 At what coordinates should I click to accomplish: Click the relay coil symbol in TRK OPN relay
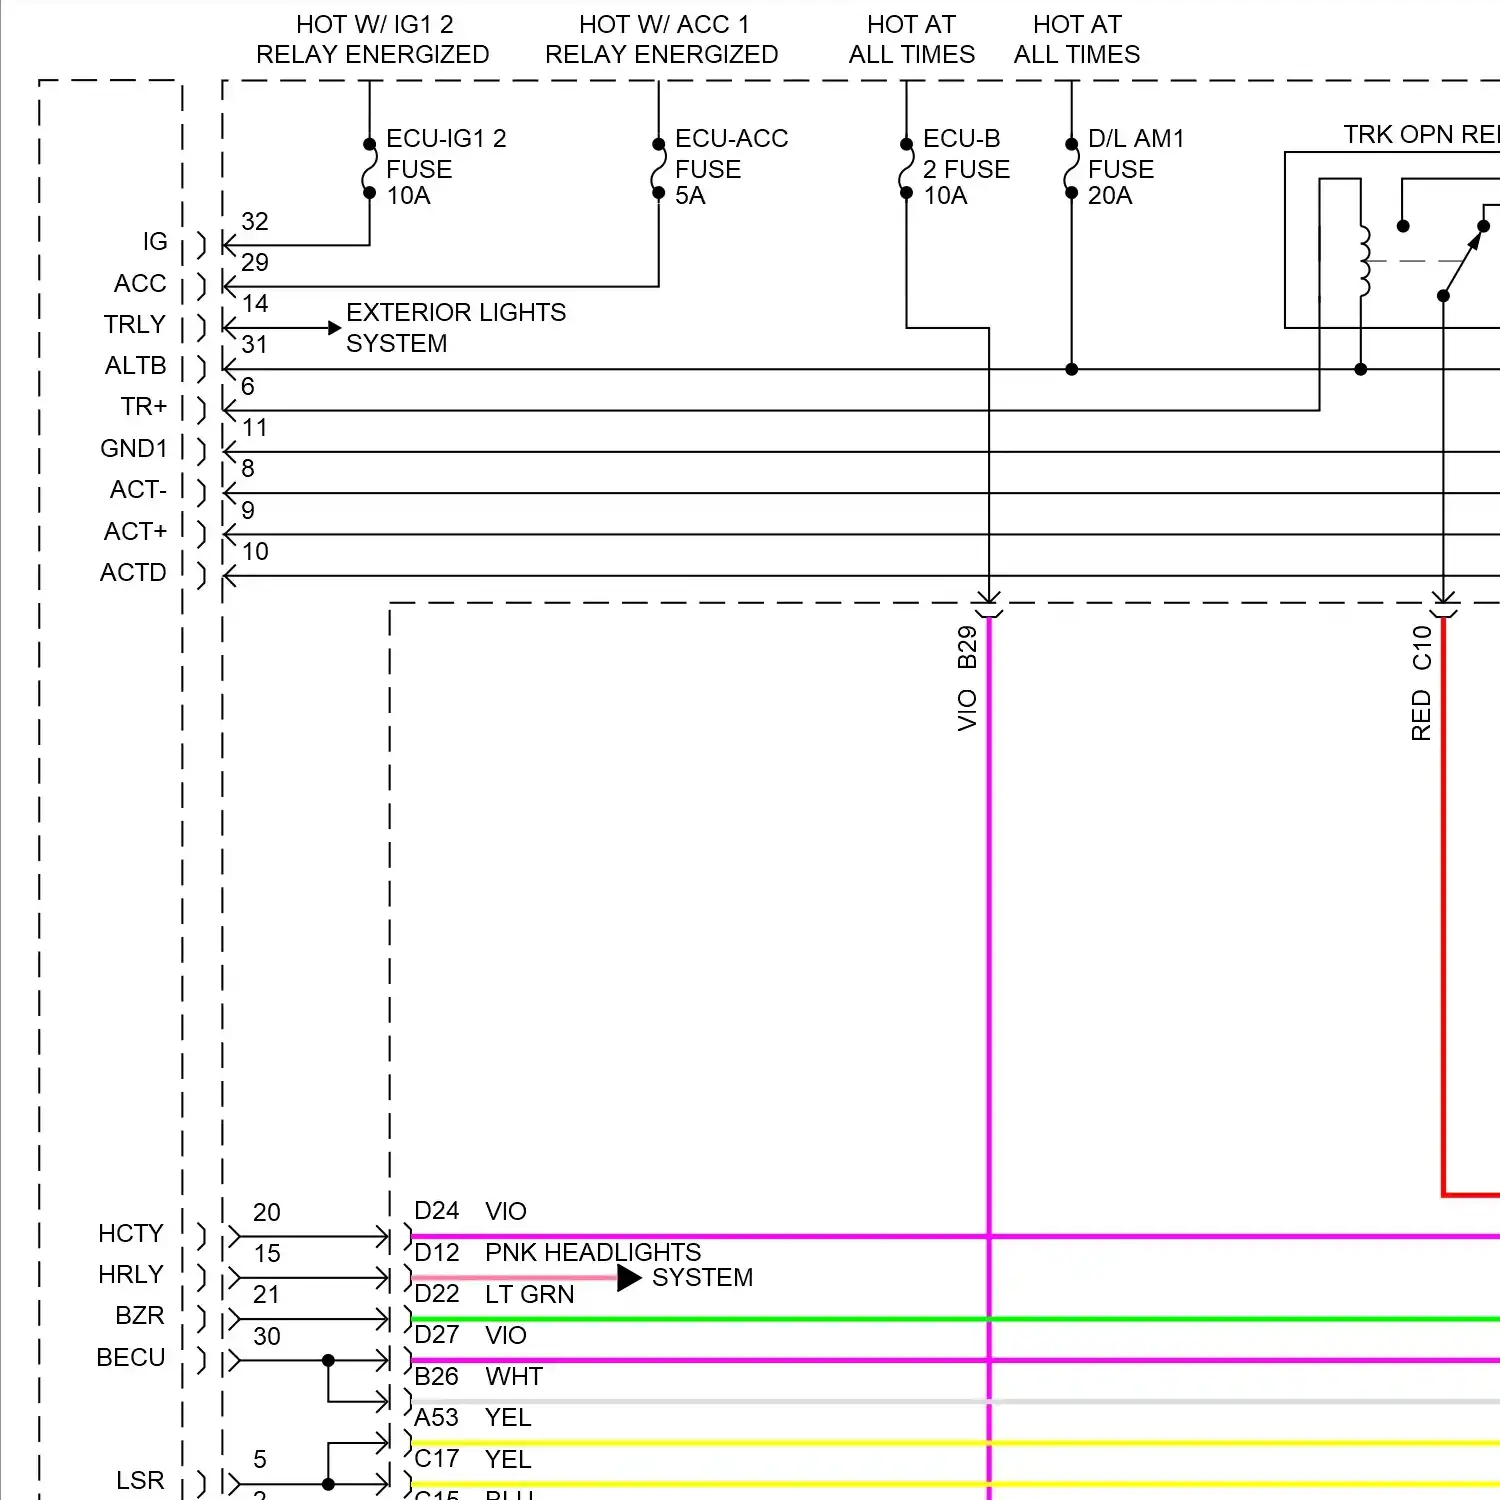pyautogui.click(x=1363, y=261)
